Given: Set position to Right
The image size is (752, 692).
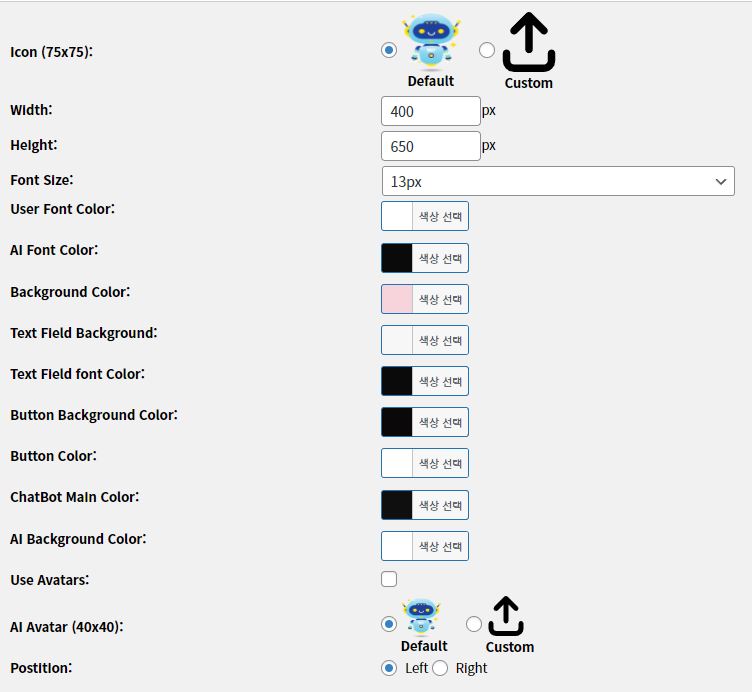Looking at the screenshot, I should 440,668.
